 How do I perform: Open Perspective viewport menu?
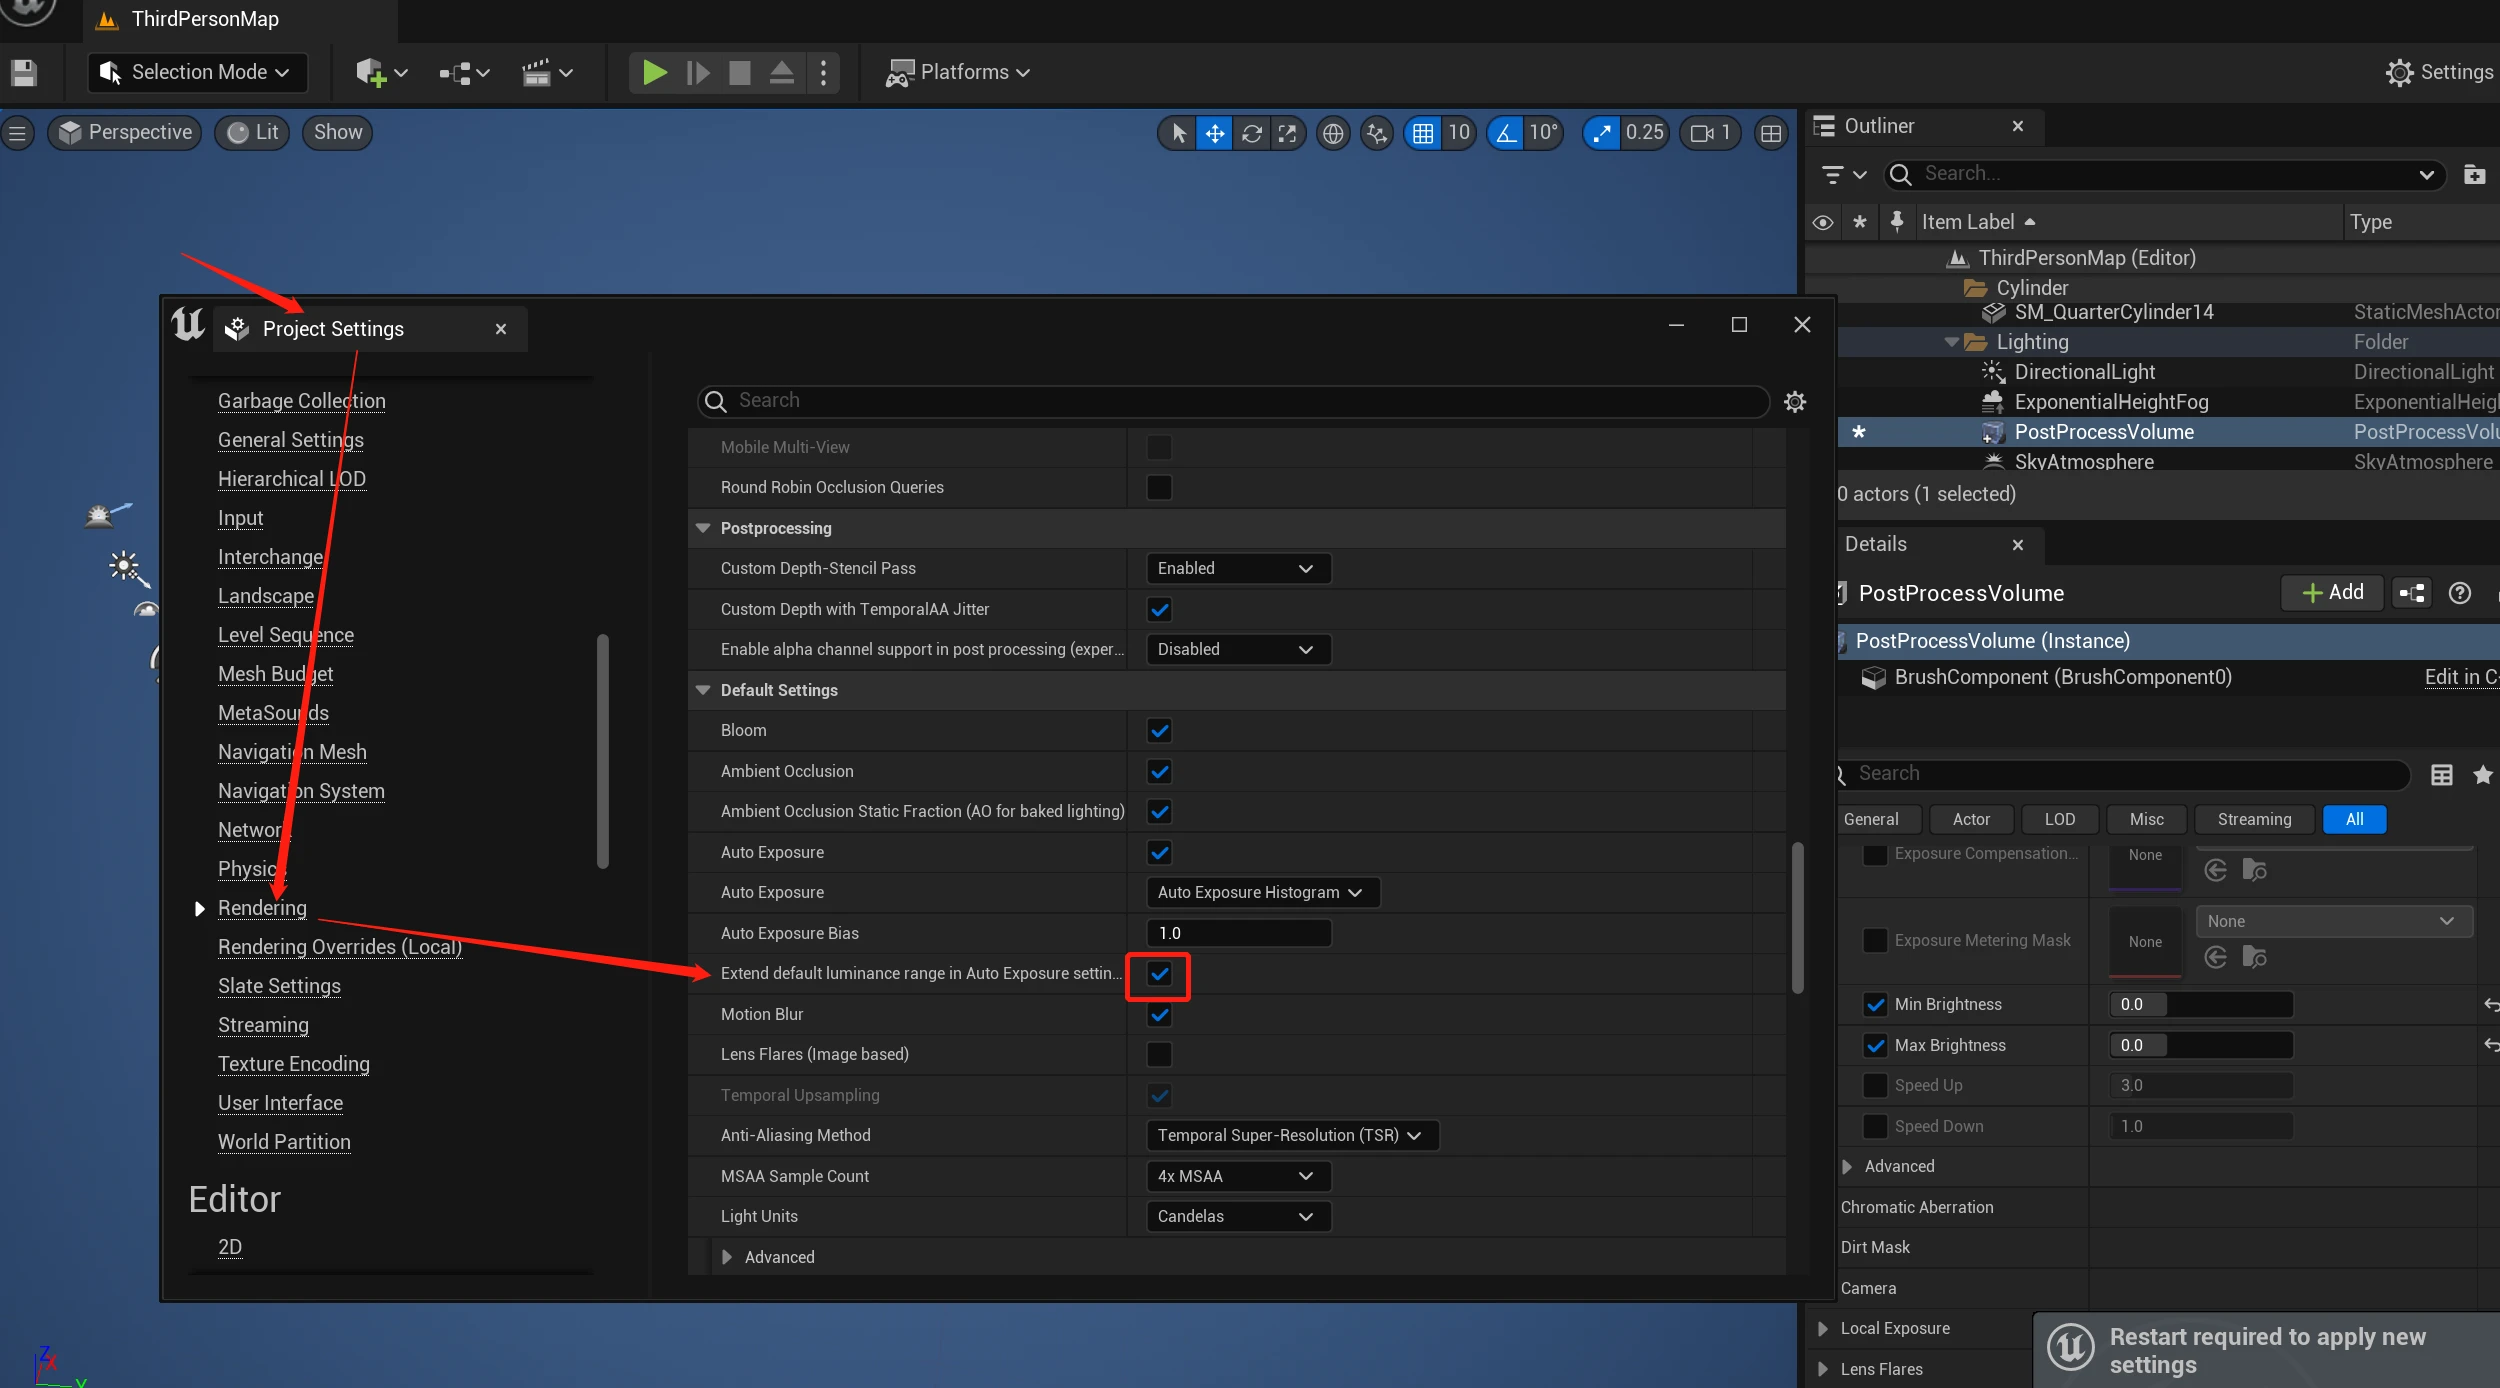tap(125, 133)
